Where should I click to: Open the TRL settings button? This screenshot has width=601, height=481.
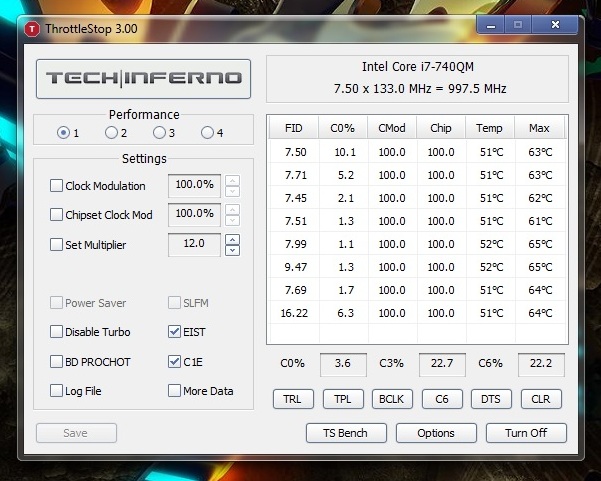tap(293, 399)
